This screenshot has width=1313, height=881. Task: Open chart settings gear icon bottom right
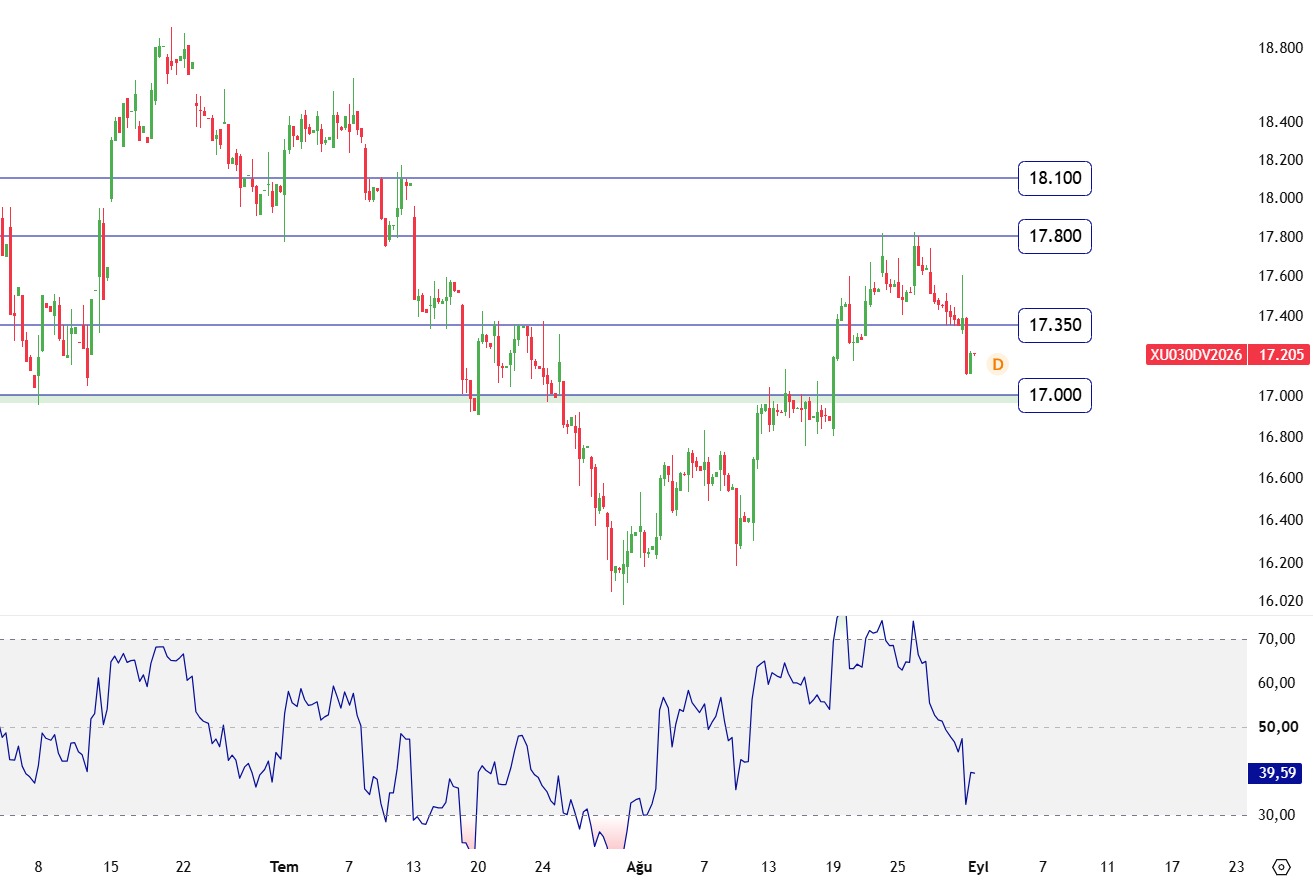(x=1281, y=866)
